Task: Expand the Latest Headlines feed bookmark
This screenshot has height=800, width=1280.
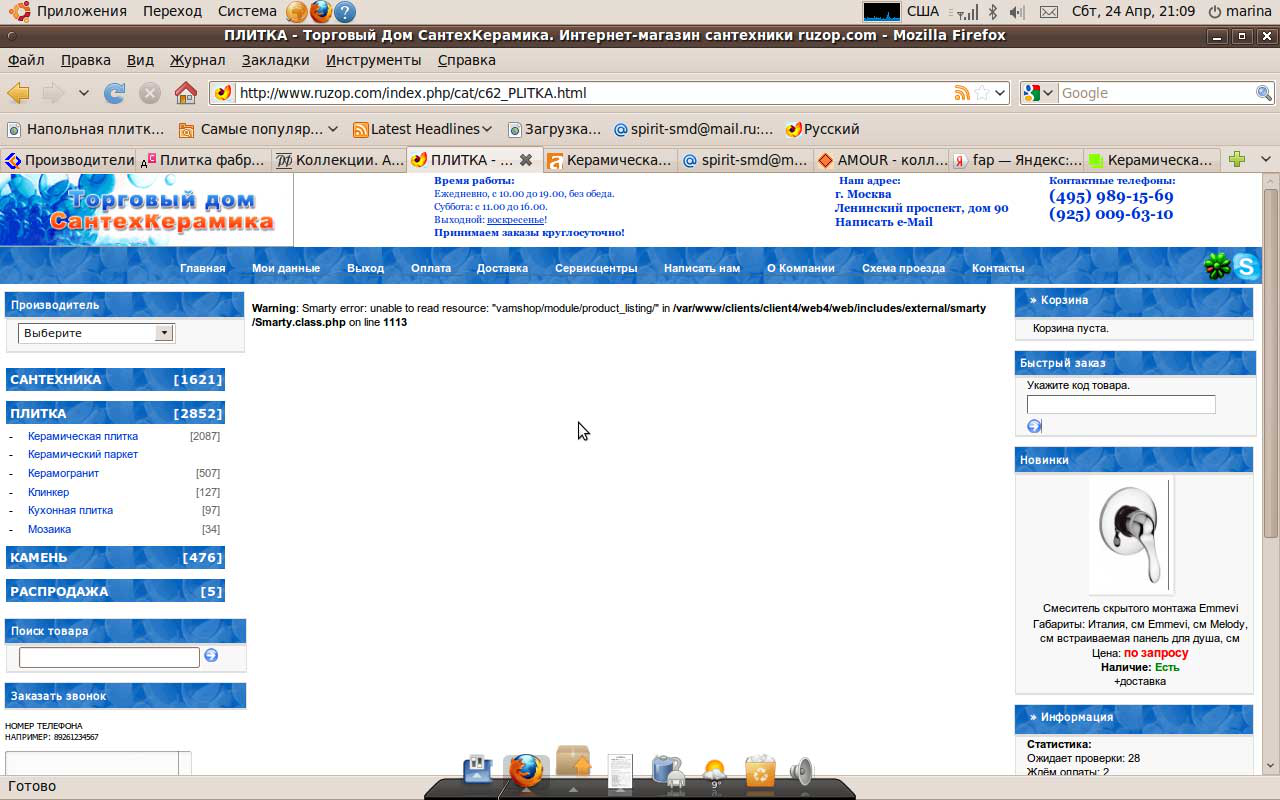Action: [423, 129]
